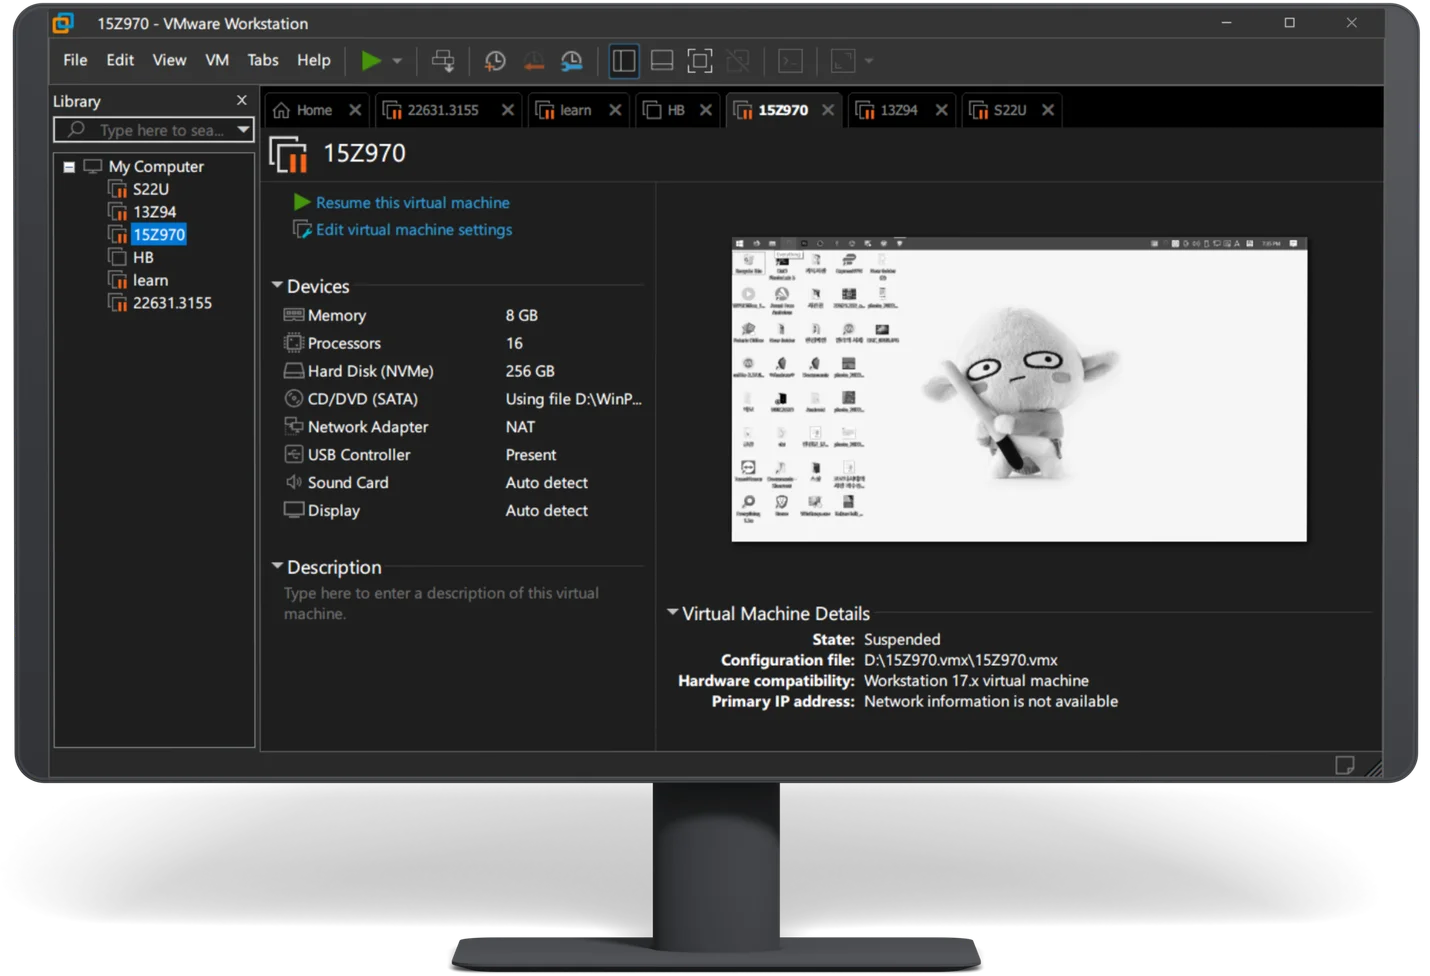Image resolution: width=1430 pixels, height=976 pixels.
Task: Close the 13Z94 tab
Action: (x=941, y=110)
